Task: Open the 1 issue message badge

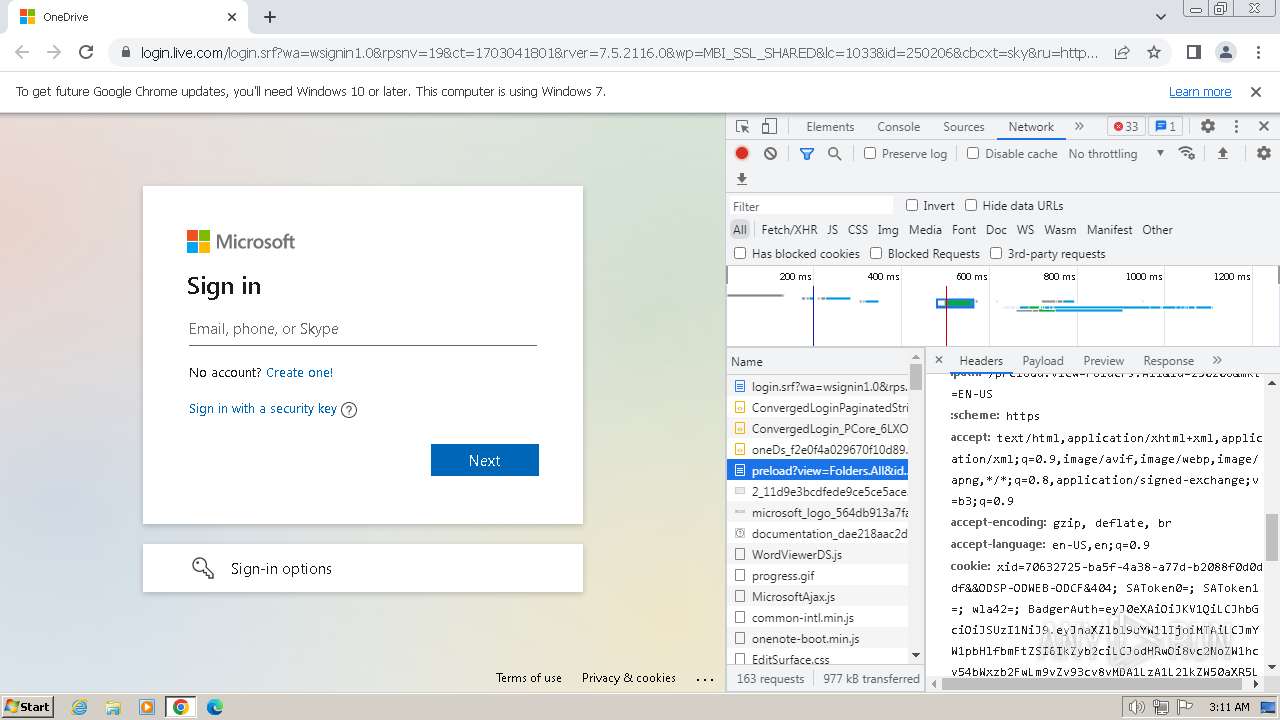Action: coord(1165,127)
